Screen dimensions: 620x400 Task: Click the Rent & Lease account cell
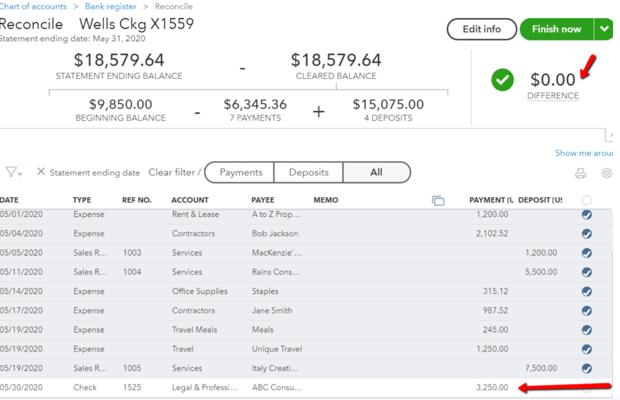[195, 214]
